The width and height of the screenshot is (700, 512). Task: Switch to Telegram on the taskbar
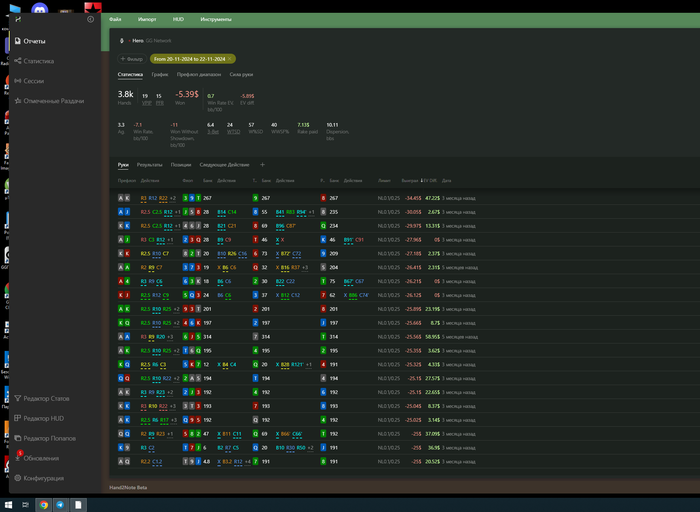(60, 505)
